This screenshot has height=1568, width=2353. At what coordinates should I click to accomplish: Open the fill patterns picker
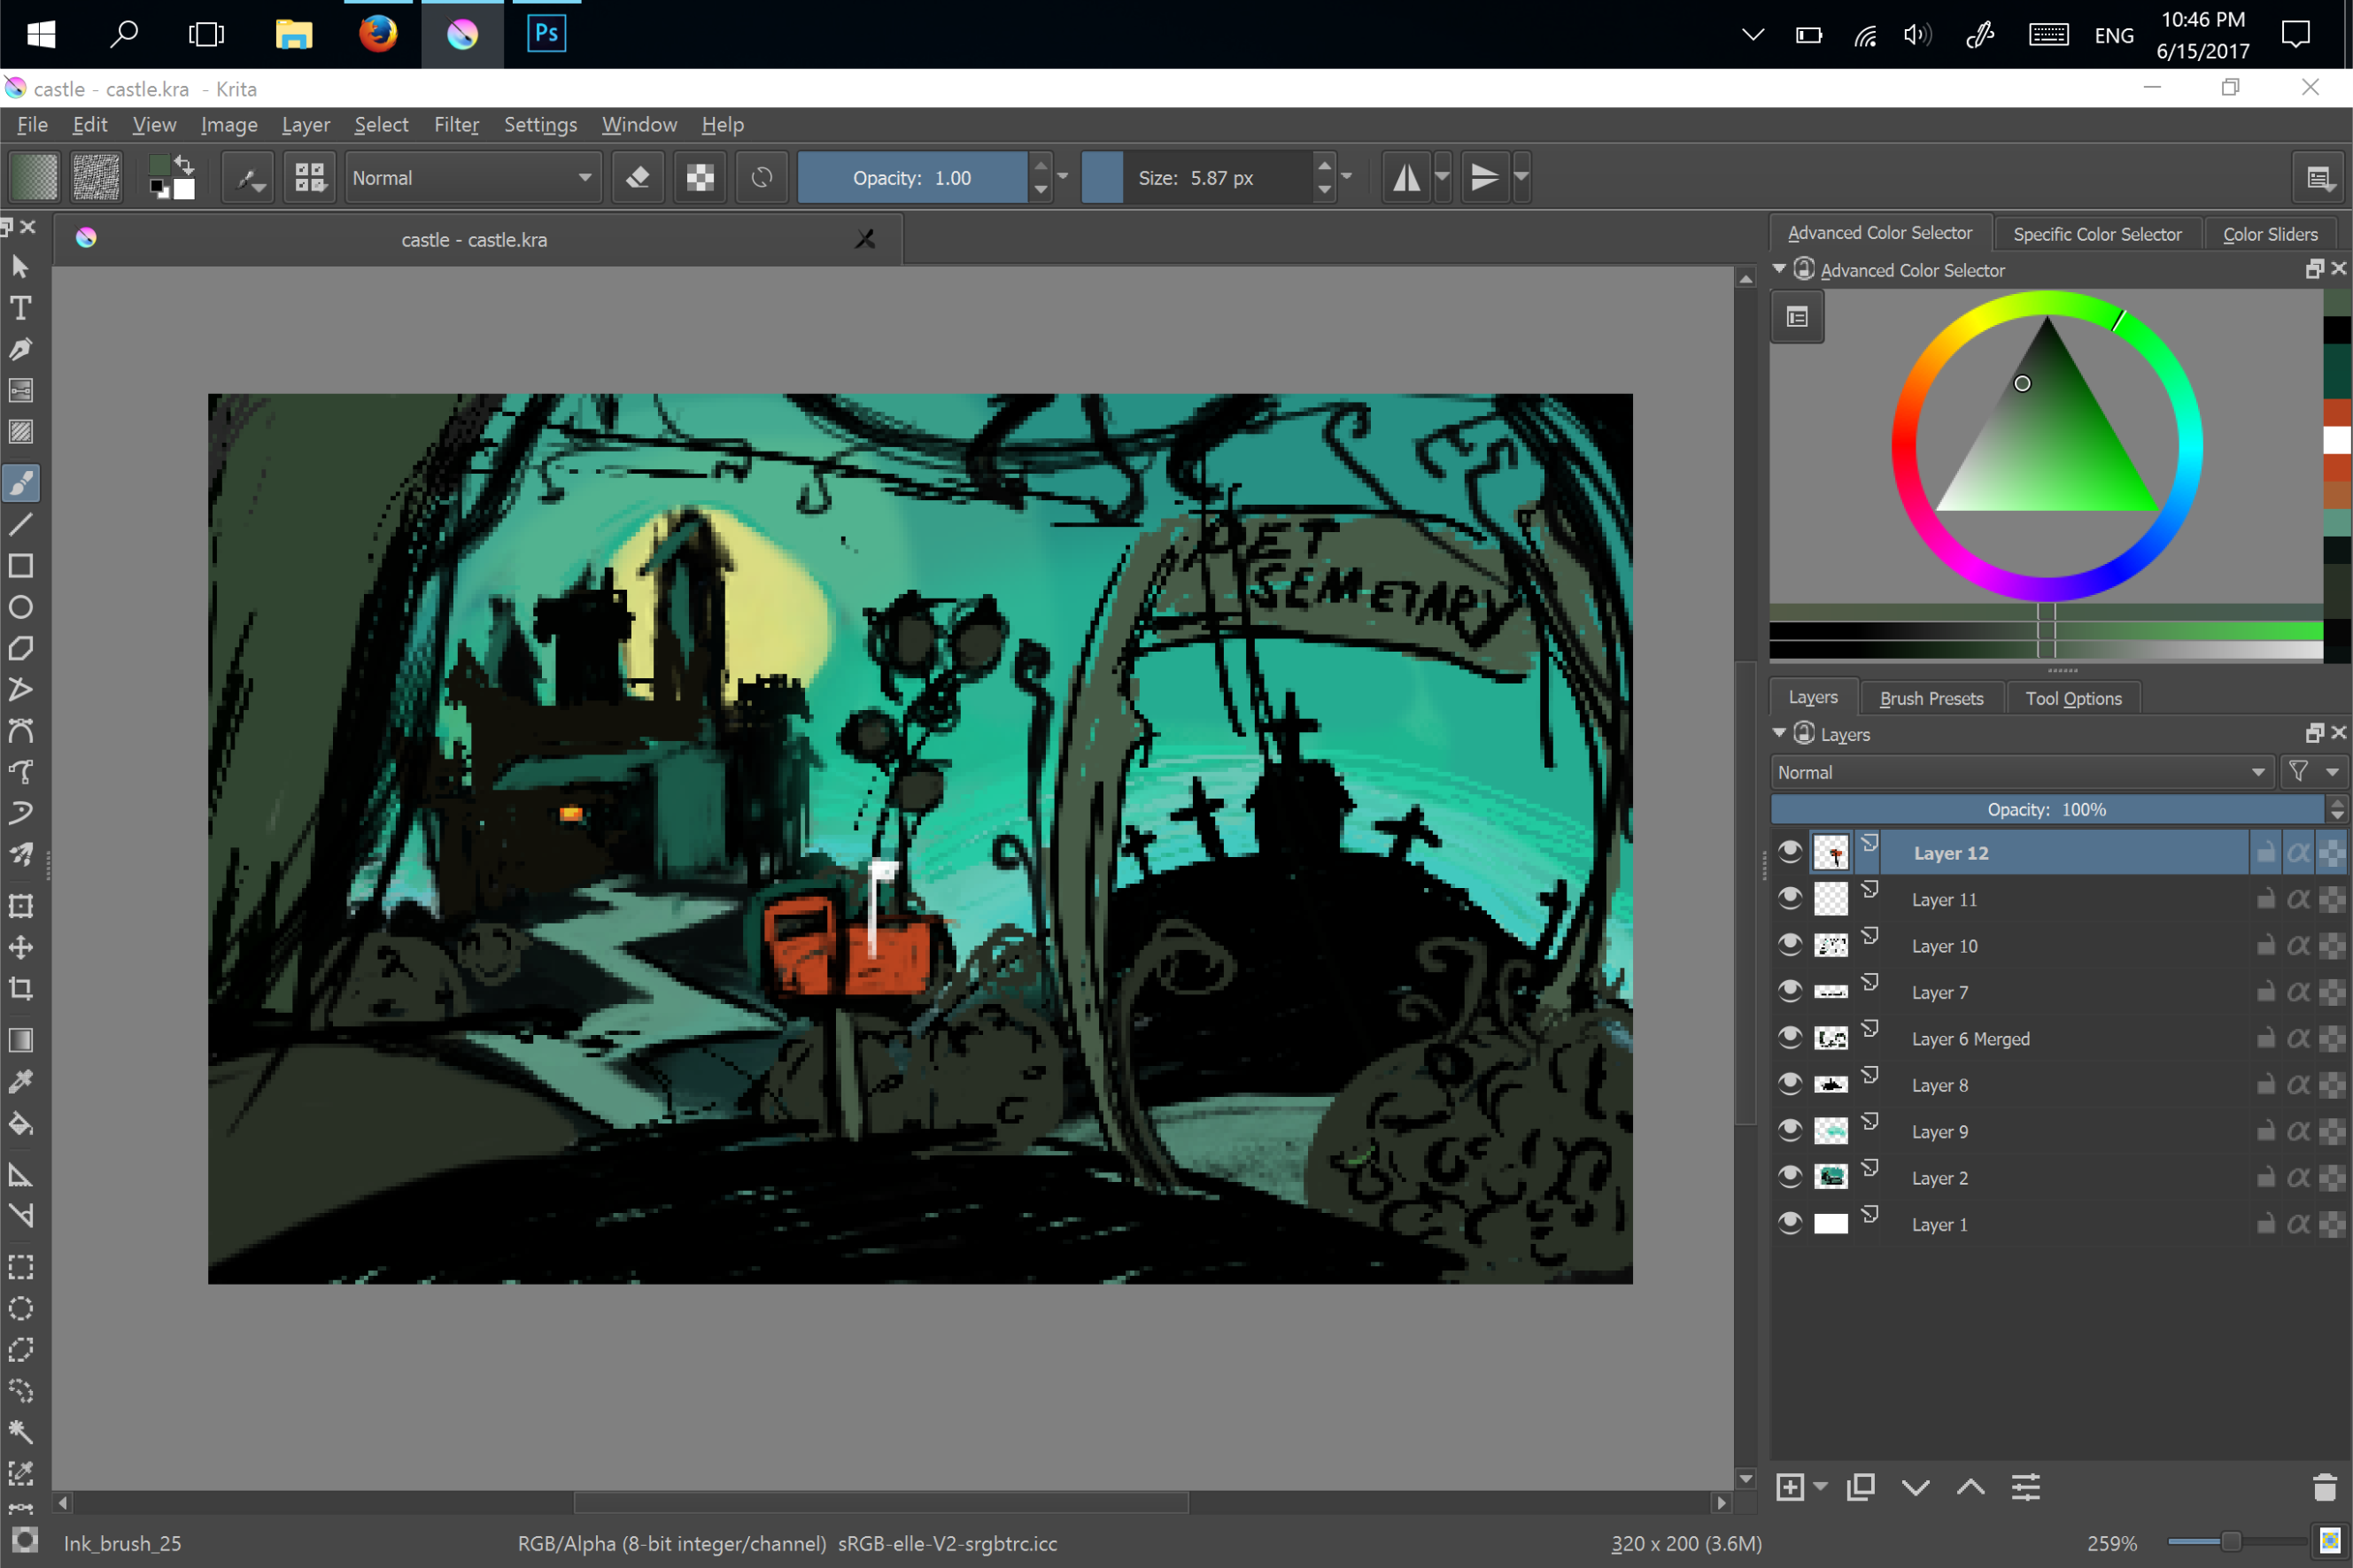click(x=97, y=178)
